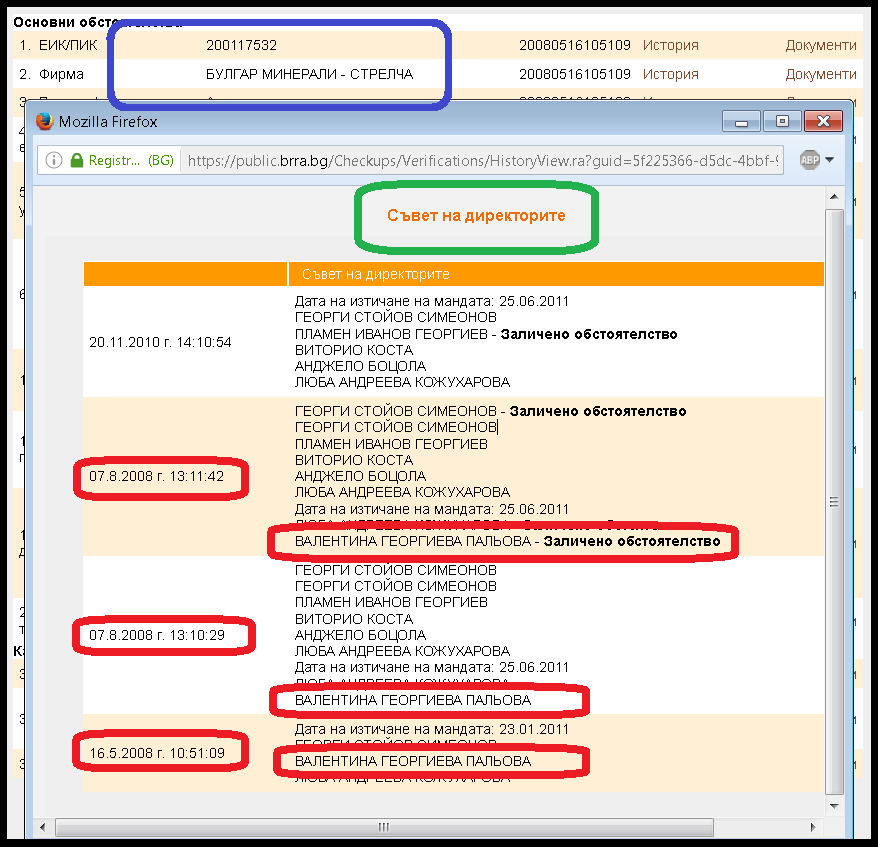Click the vertical scrollbar thumb
This screenshot has height=847, width=878.
click(834, 502)
